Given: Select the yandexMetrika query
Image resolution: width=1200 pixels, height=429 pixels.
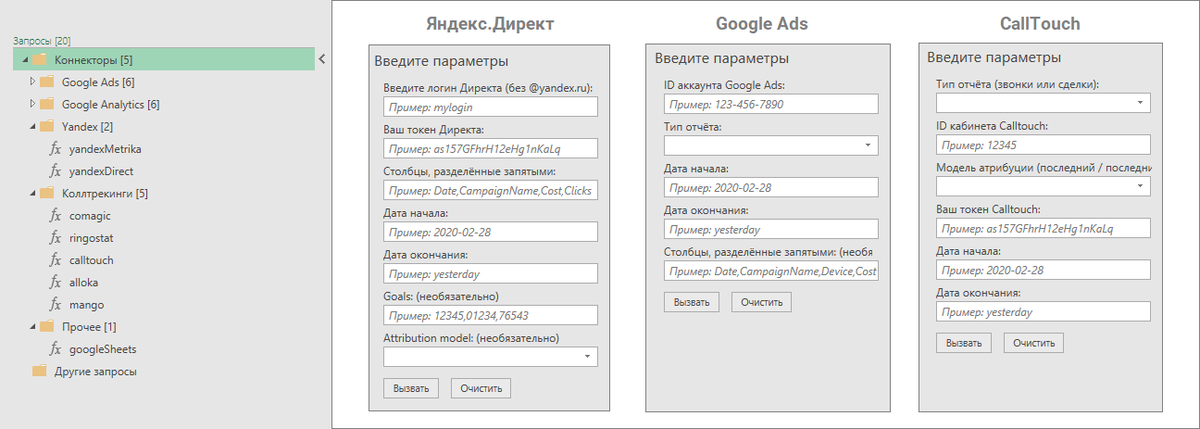Looking at the screenshot, I should click(x=105, y=149).
